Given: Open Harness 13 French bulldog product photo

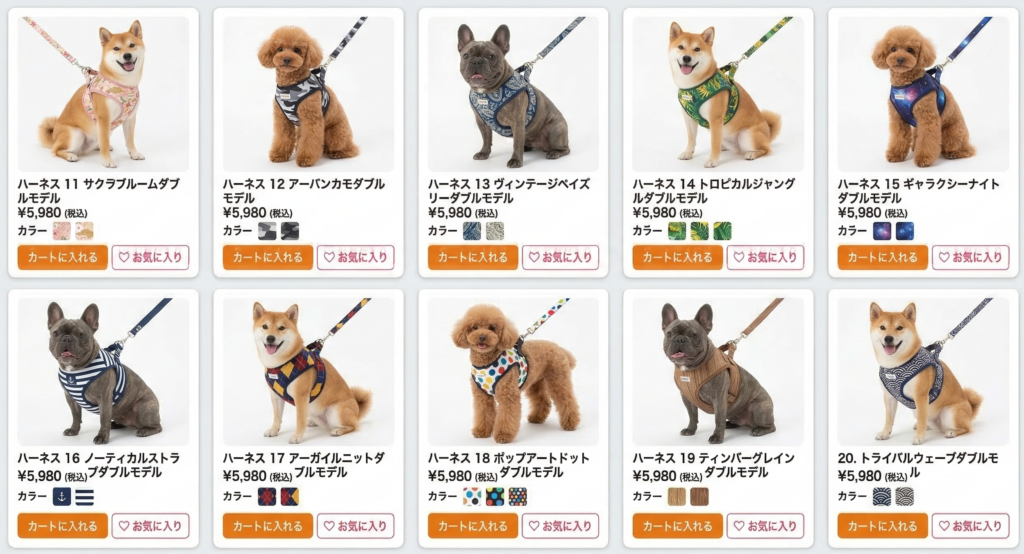Looking at the screenshot, I should 513,95.
